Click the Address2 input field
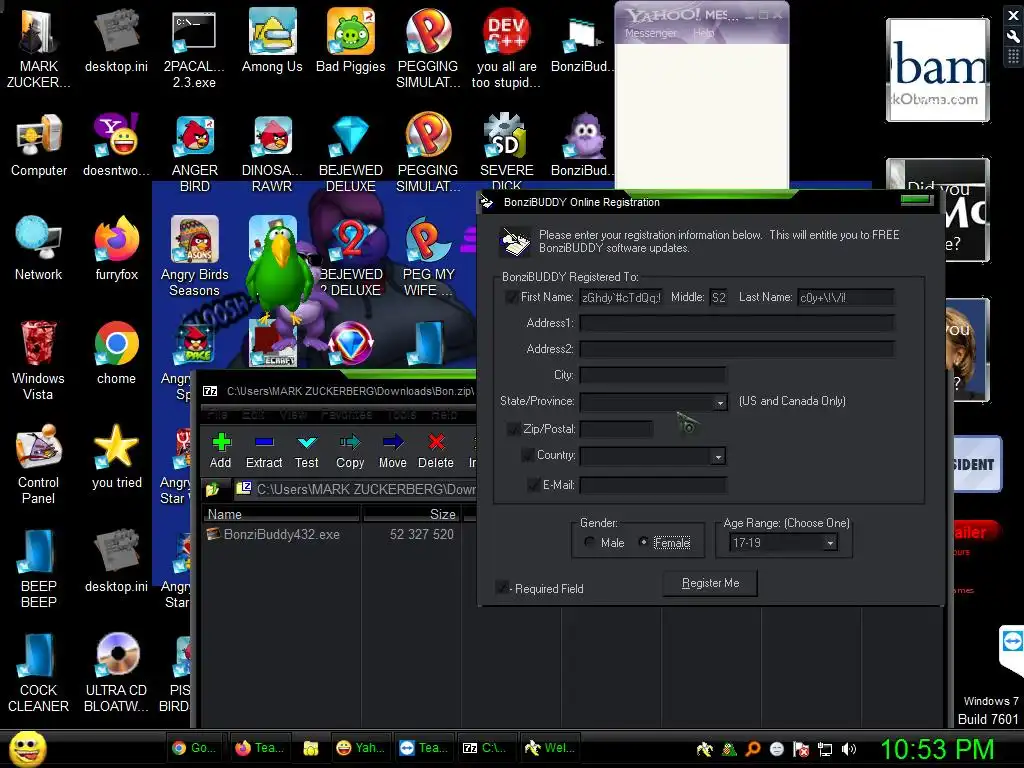The width and height of the screenshot is (1024, 768). click(x=737, y=349)
